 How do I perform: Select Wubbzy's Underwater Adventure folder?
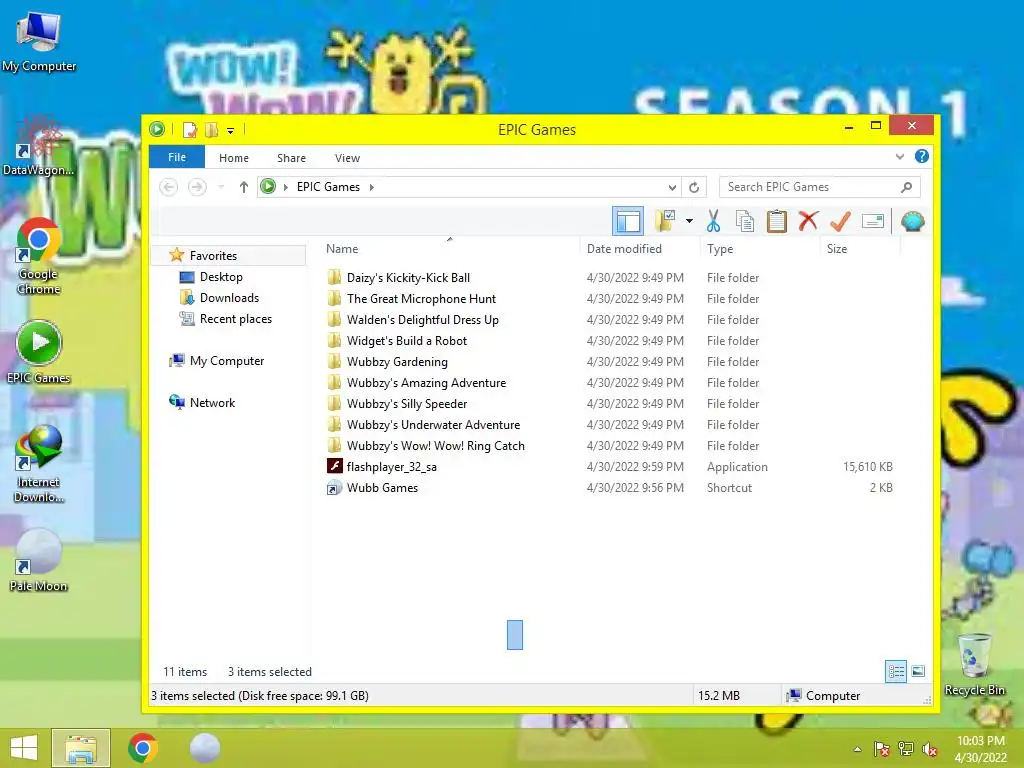click(x=434, y=424)
